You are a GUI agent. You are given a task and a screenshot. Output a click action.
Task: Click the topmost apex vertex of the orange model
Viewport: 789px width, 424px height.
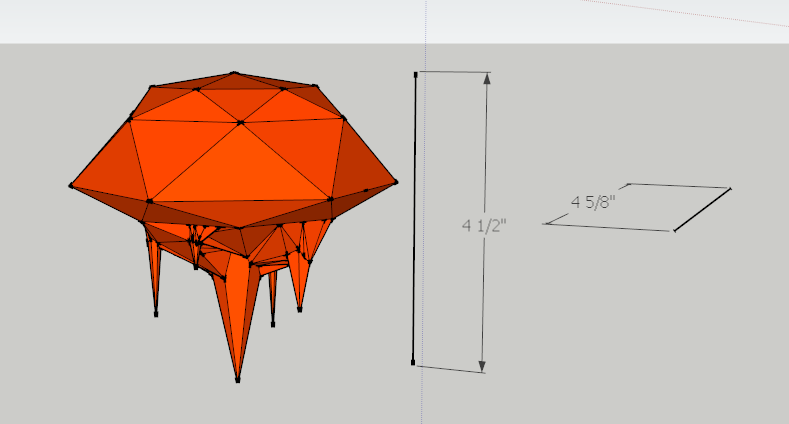coord(234,73)
